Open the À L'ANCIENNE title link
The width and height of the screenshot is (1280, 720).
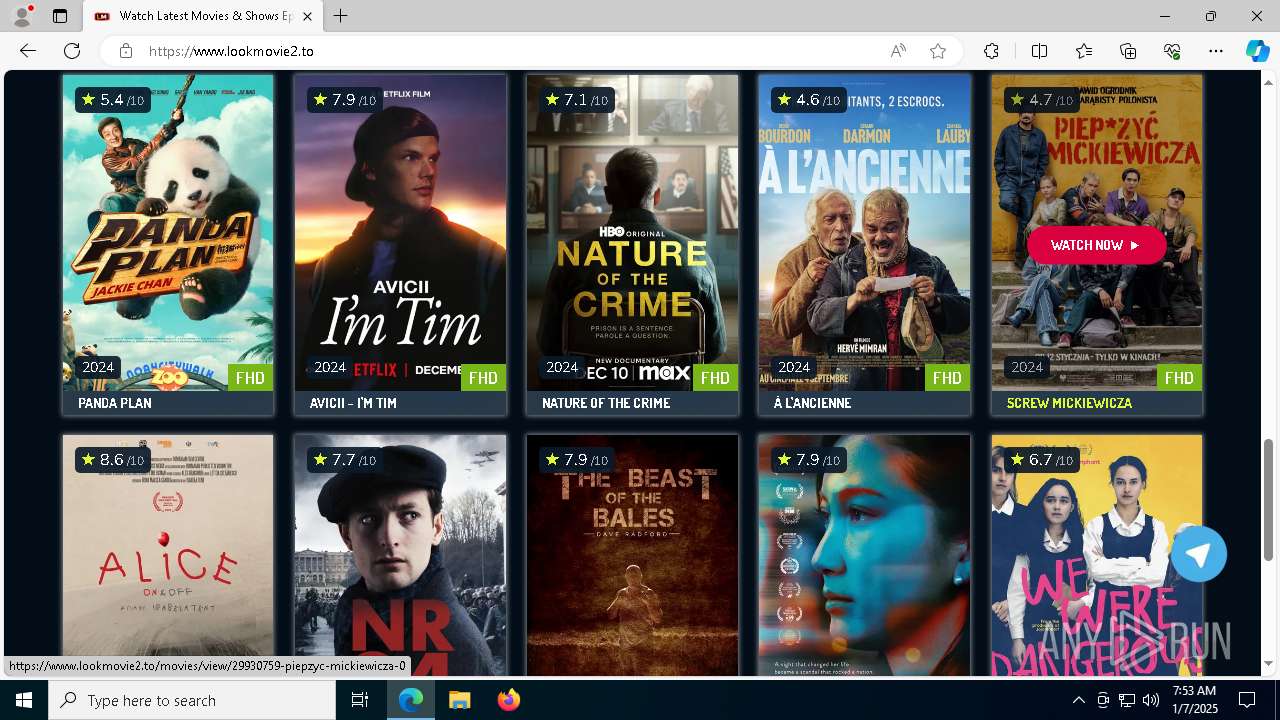point(812,403)
